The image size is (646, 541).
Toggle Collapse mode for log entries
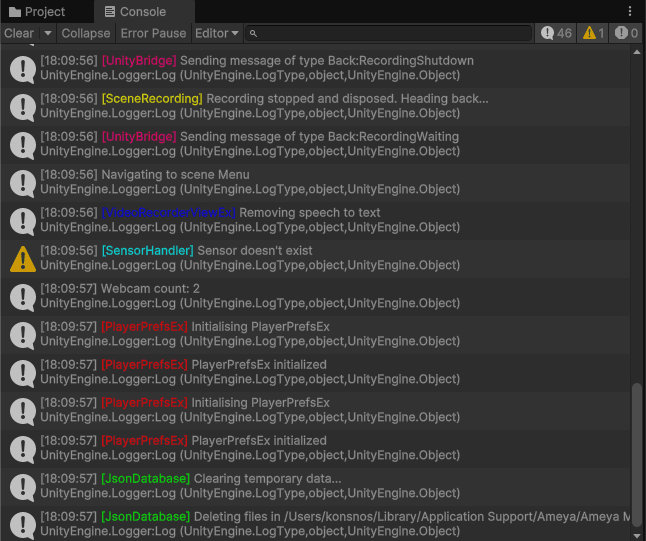pyautogui.click(x=86, y=33)
